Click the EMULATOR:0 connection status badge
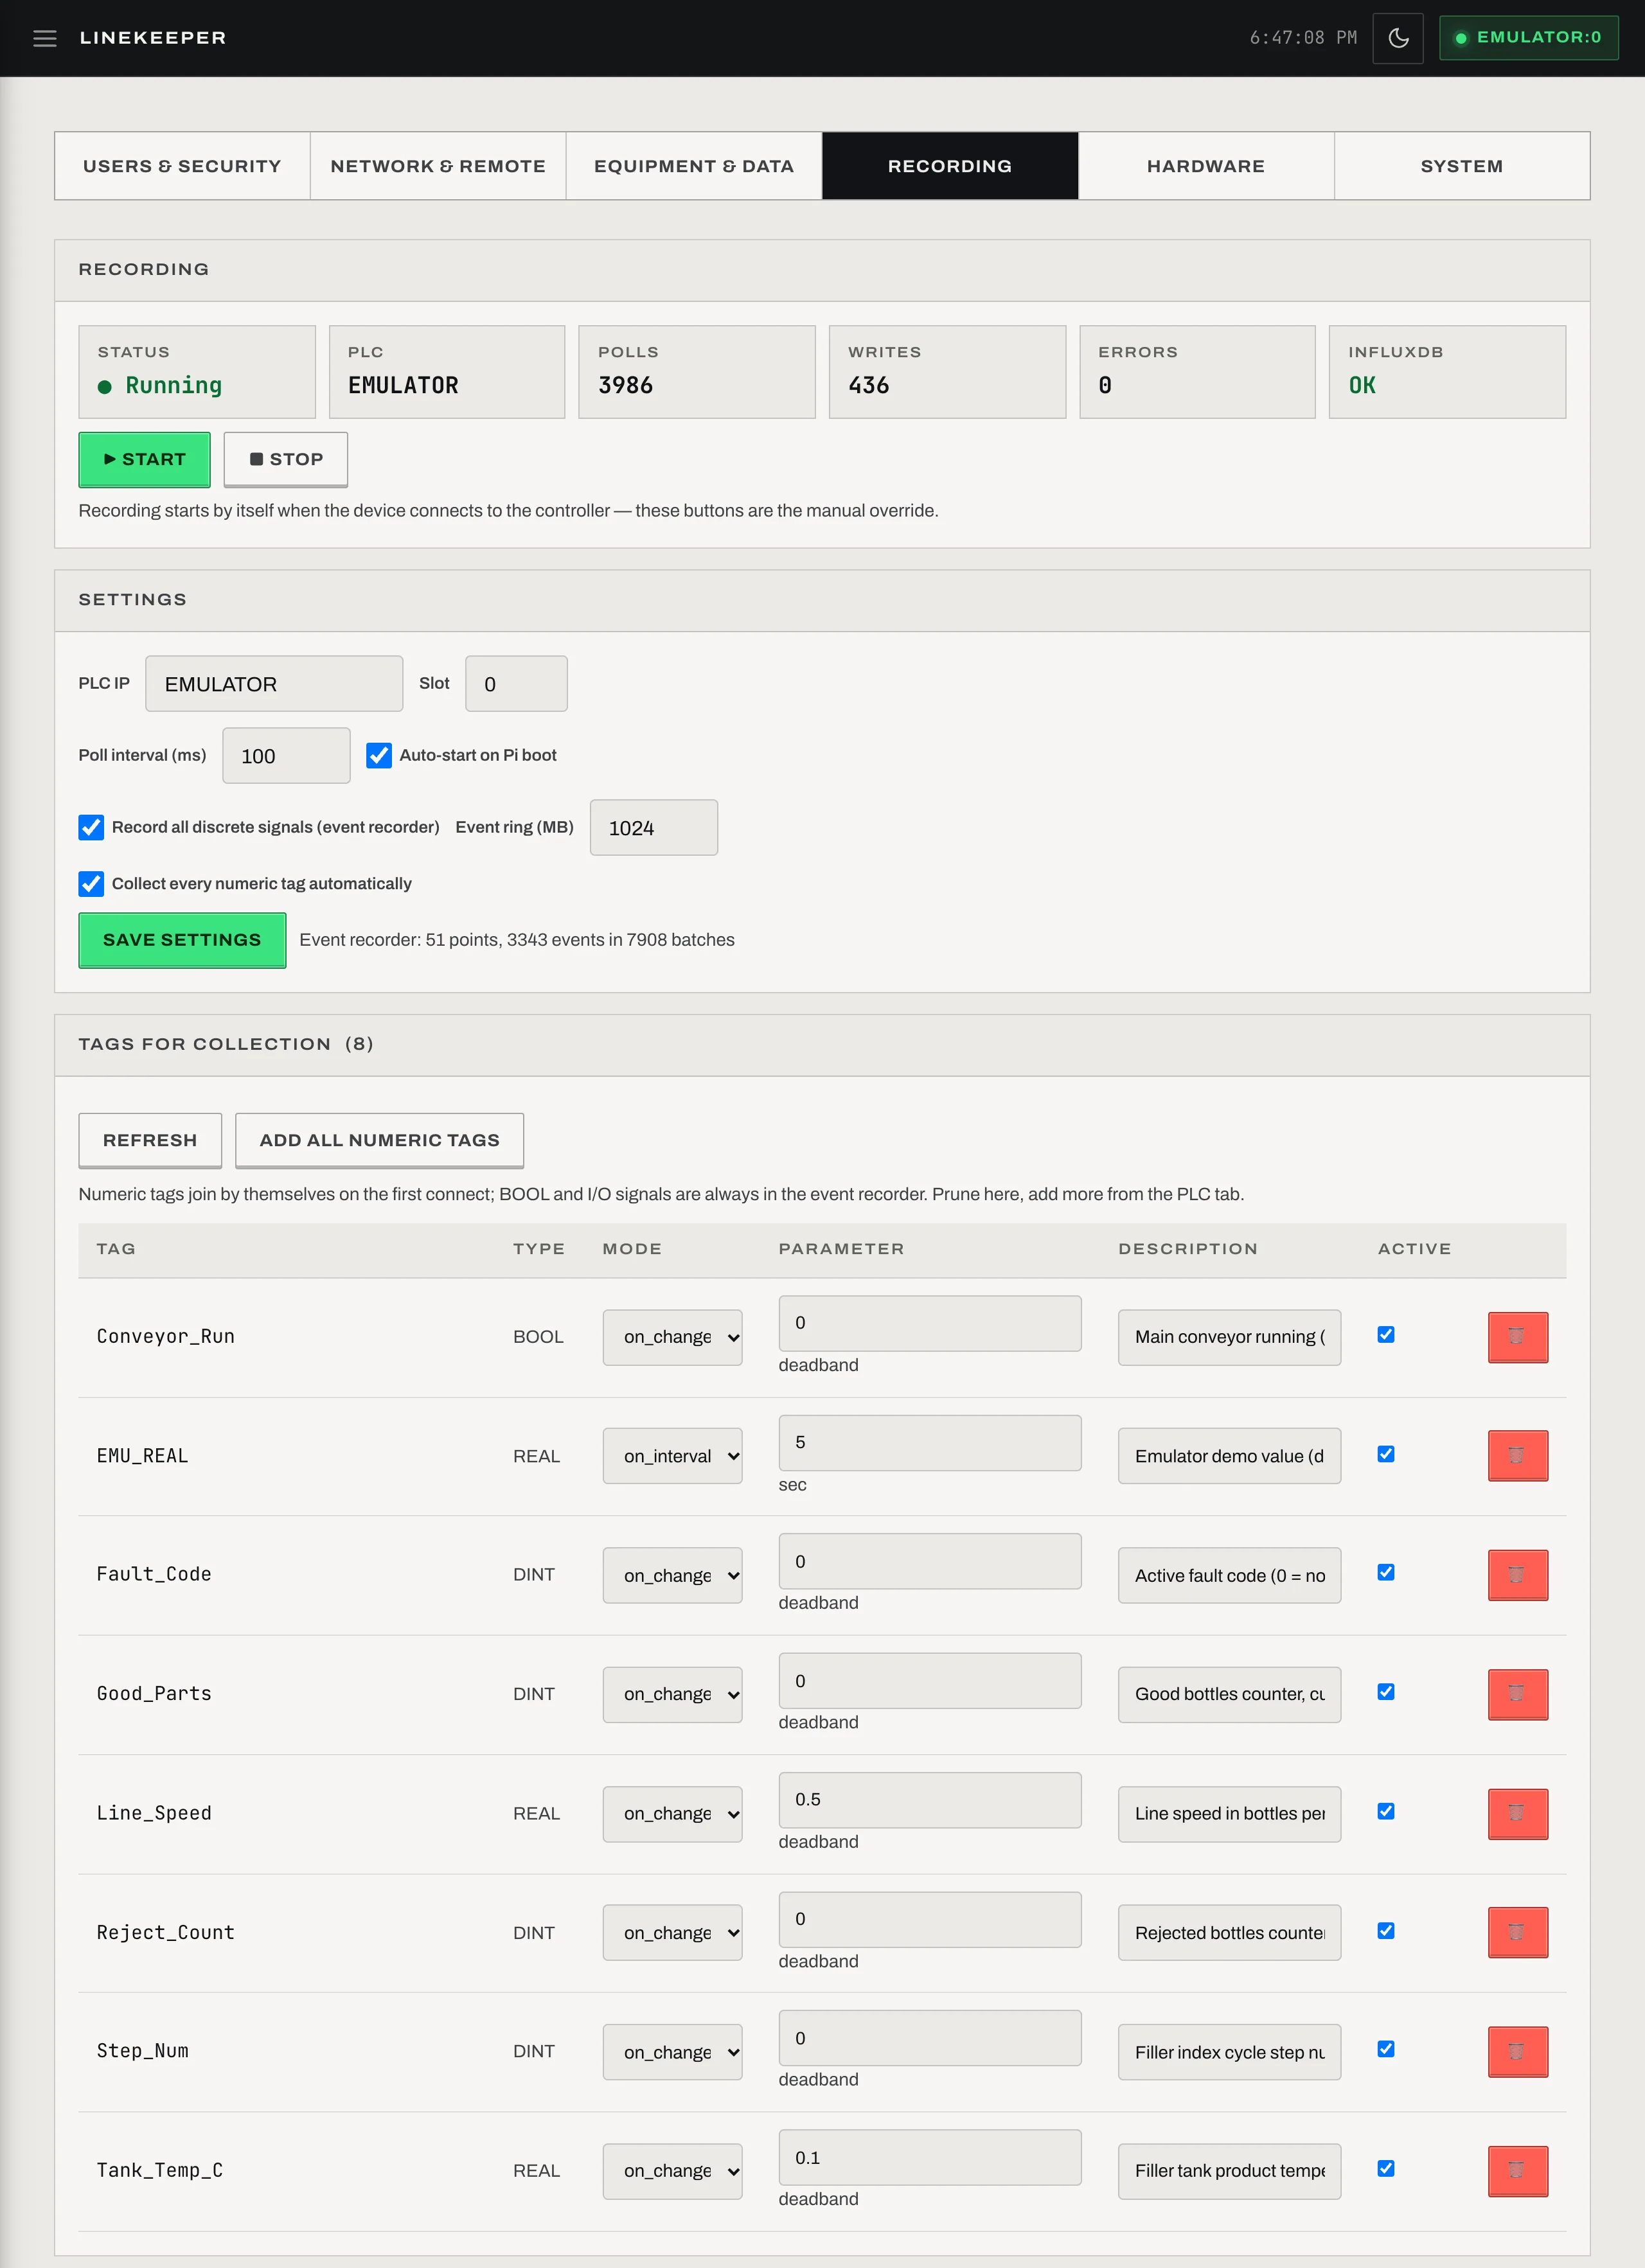The width and height of the screenshot is (1645, 2268). coord(1528,38)
